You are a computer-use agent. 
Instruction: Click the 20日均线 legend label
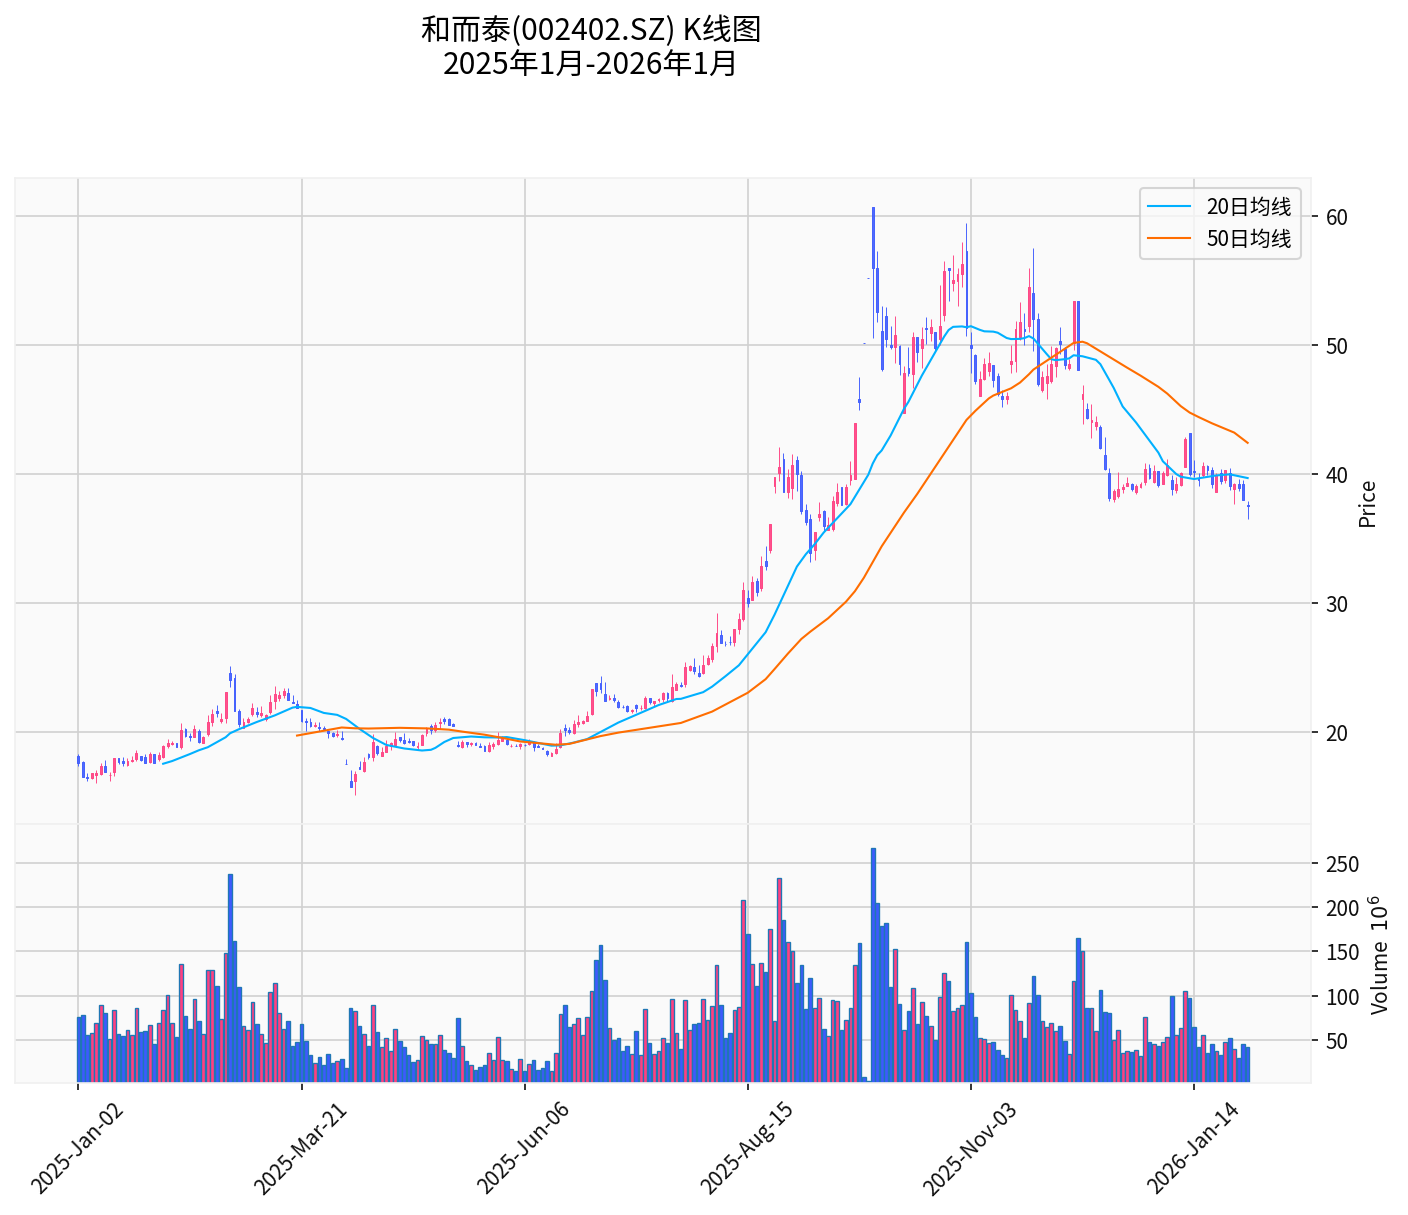1248,207
